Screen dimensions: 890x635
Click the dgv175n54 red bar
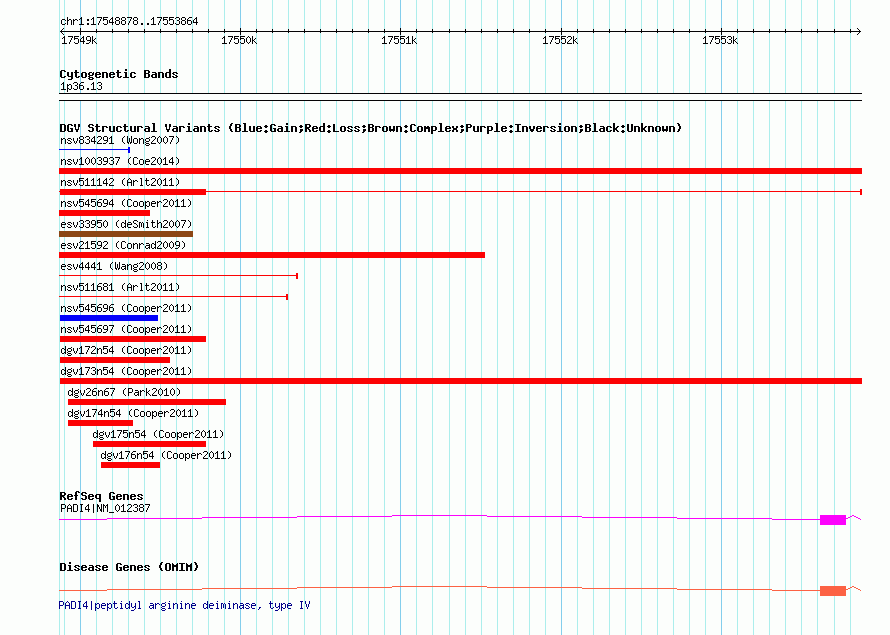(149, 444)
